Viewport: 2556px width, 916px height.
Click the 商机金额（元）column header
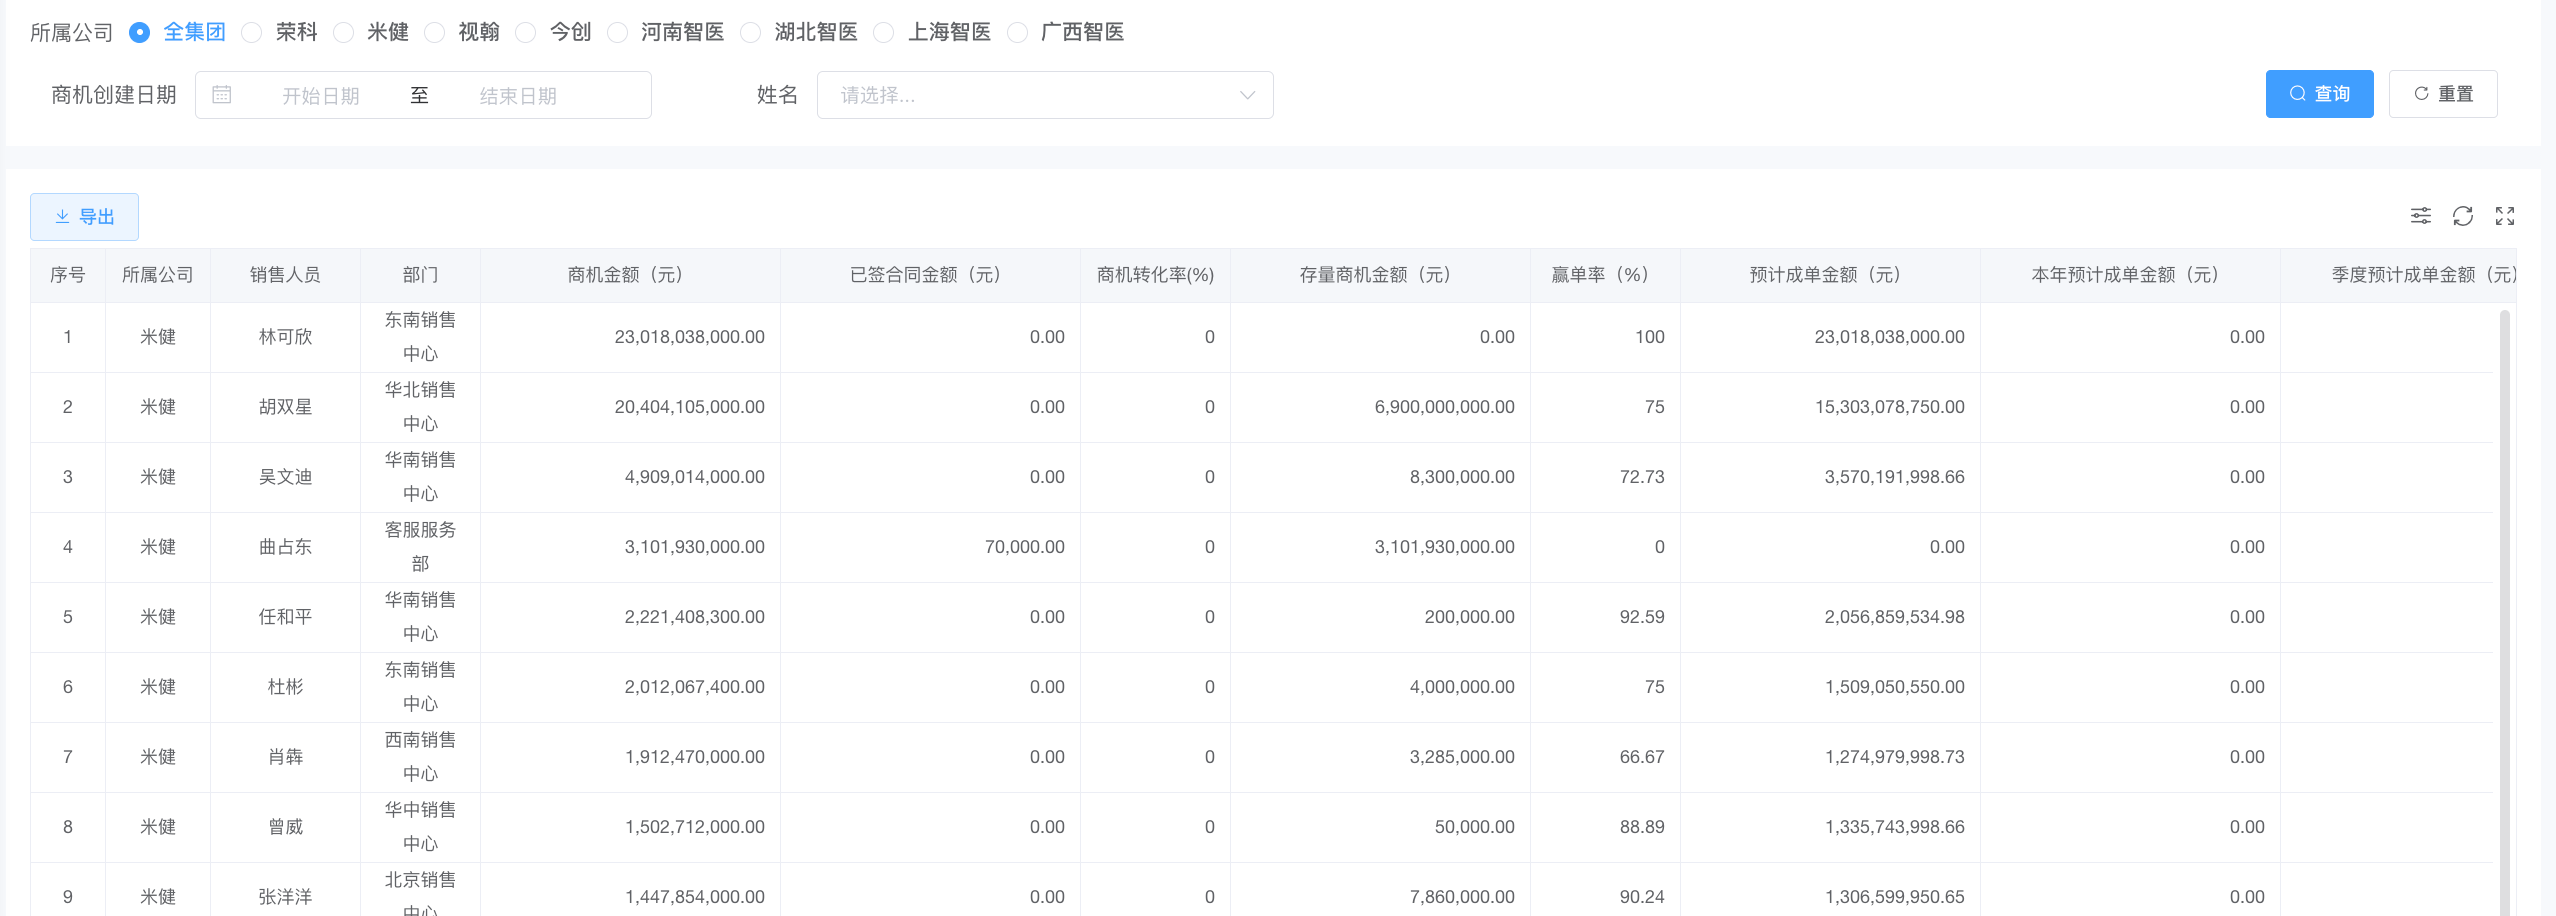625,275
